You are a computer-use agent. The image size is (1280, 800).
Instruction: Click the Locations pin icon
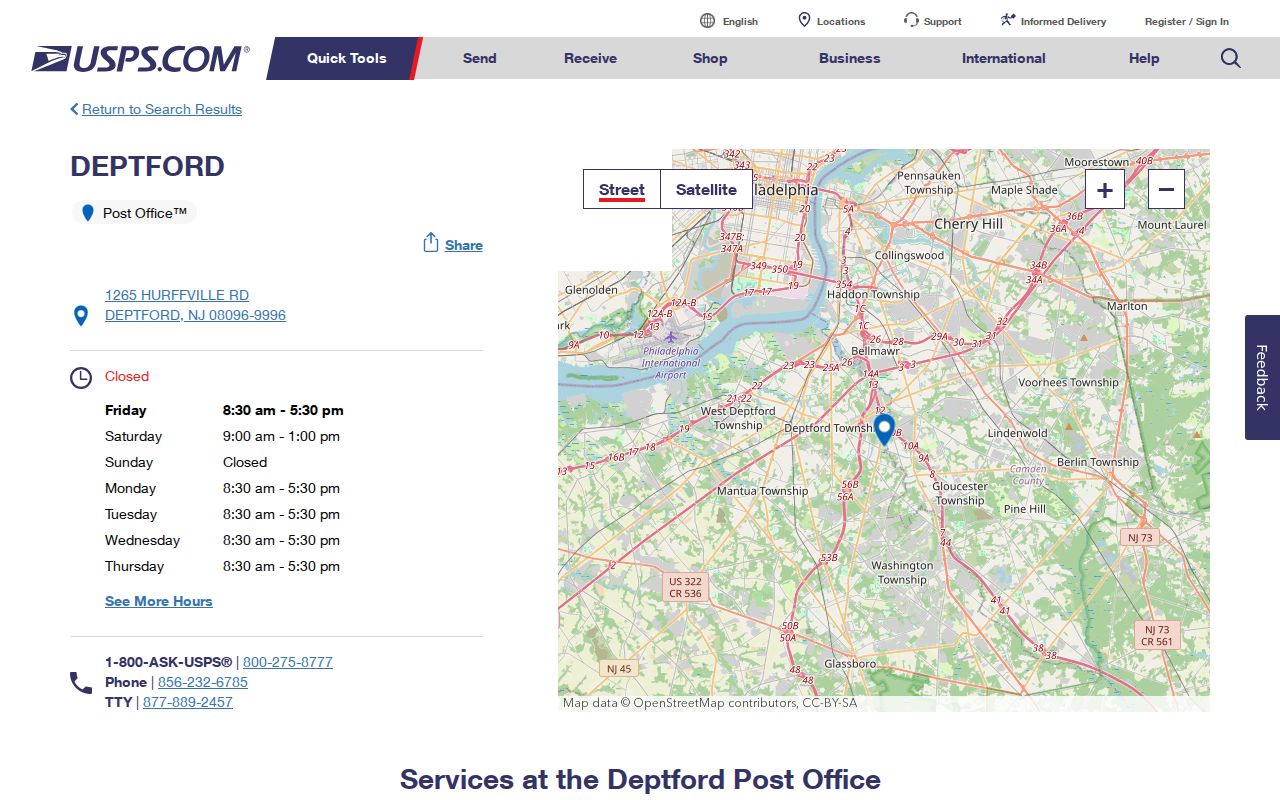click(x=804, y=20)
